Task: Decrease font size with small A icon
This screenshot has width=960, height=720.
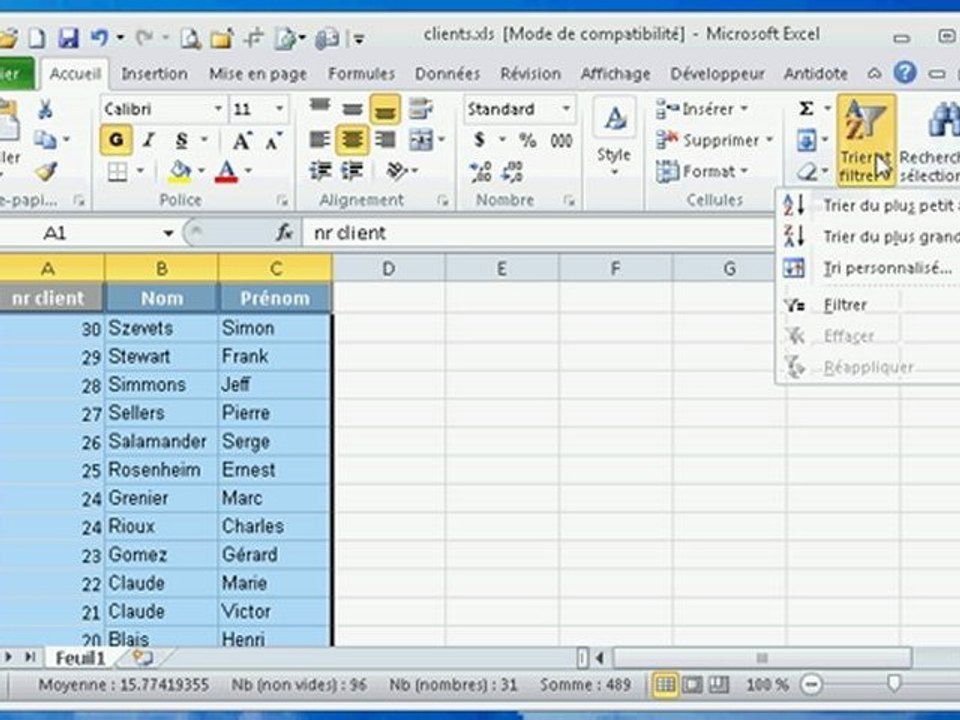Action: tap(273, 141)
